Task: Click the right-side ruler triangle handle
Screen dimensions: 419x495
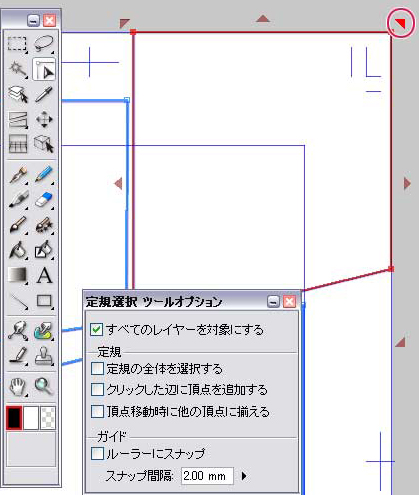Action: (x=407, y=183)
